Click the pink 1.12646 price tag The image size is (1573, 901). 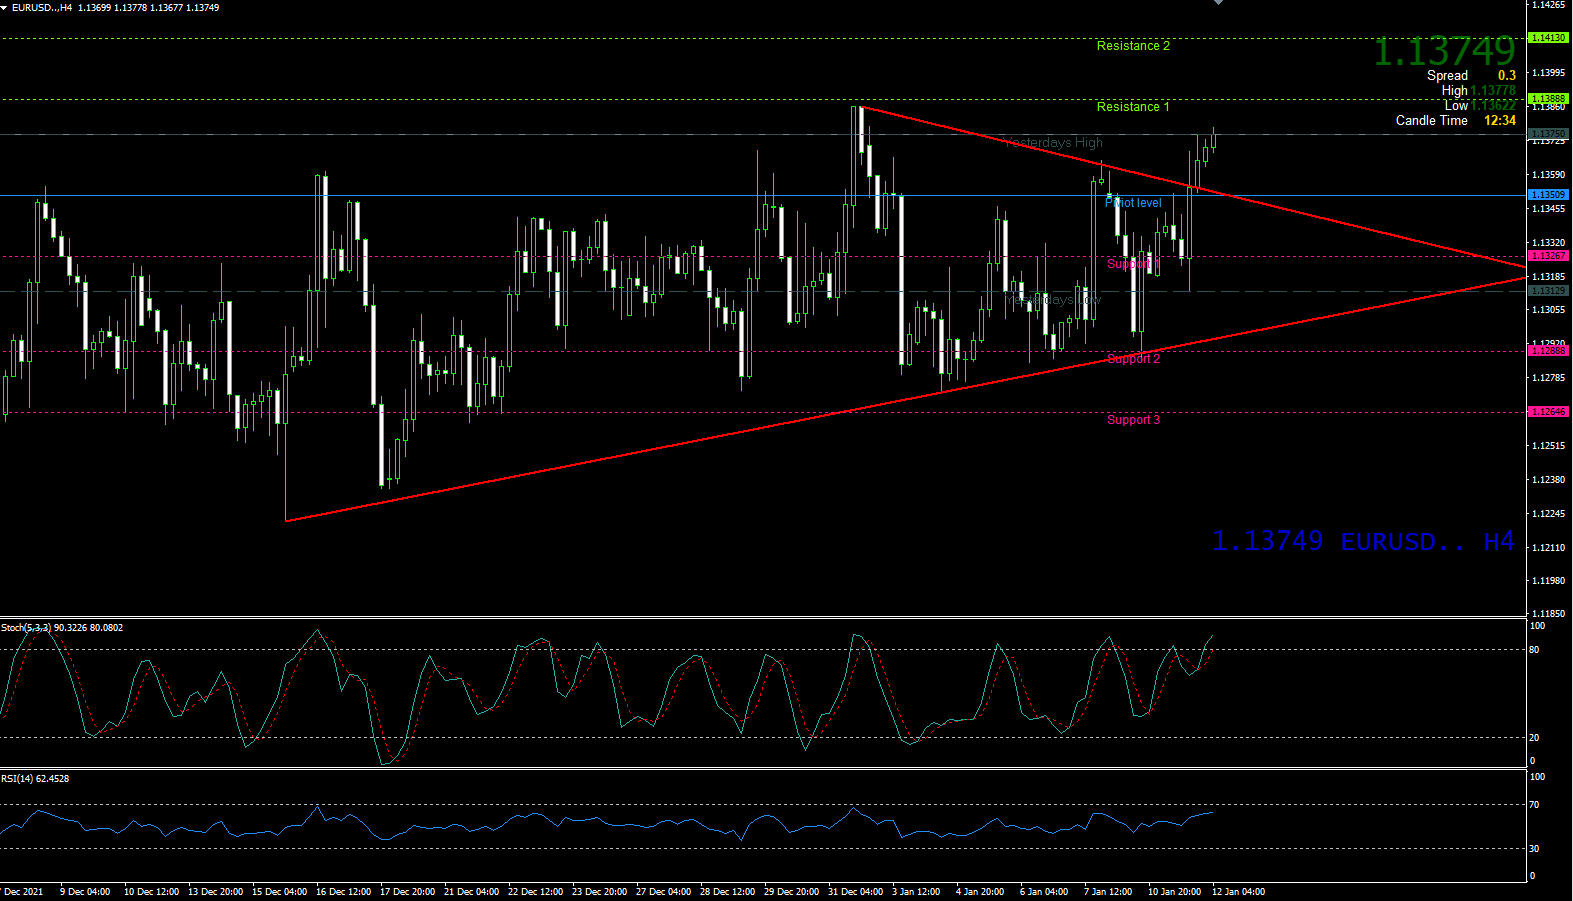click(1548, 412)
